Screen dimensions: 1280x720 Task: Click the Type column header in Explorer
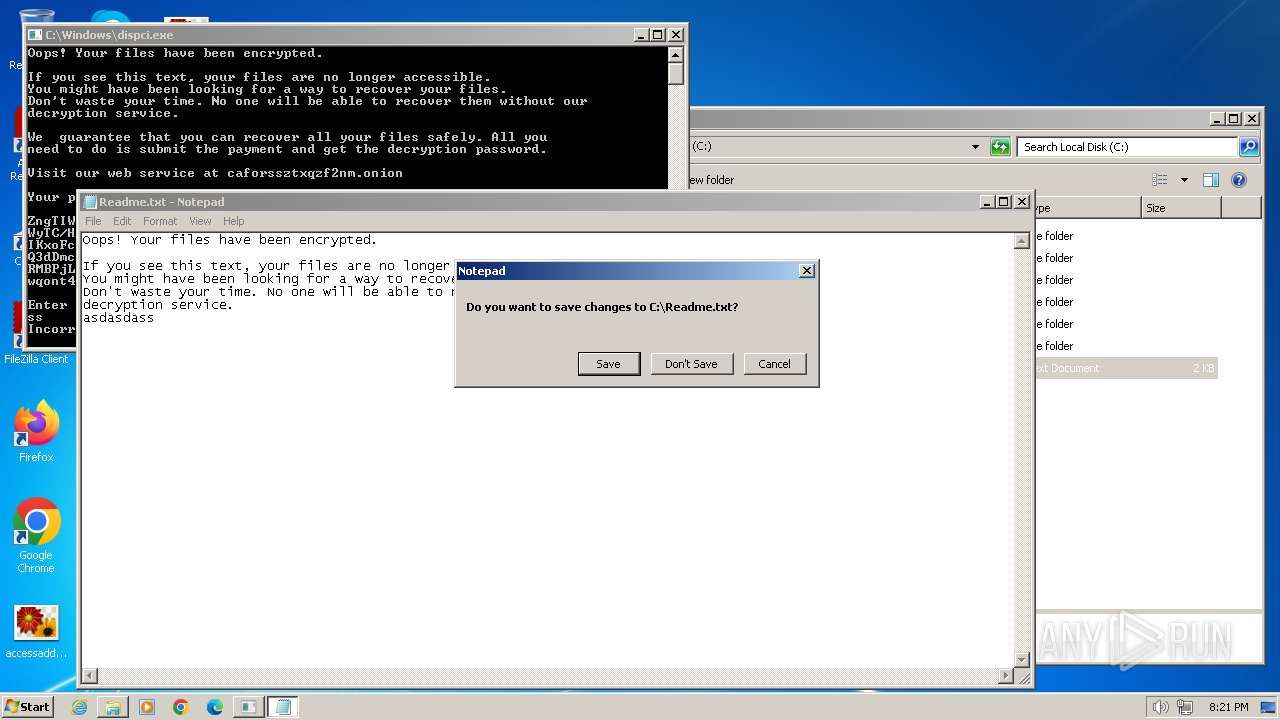coord(1088,208)
